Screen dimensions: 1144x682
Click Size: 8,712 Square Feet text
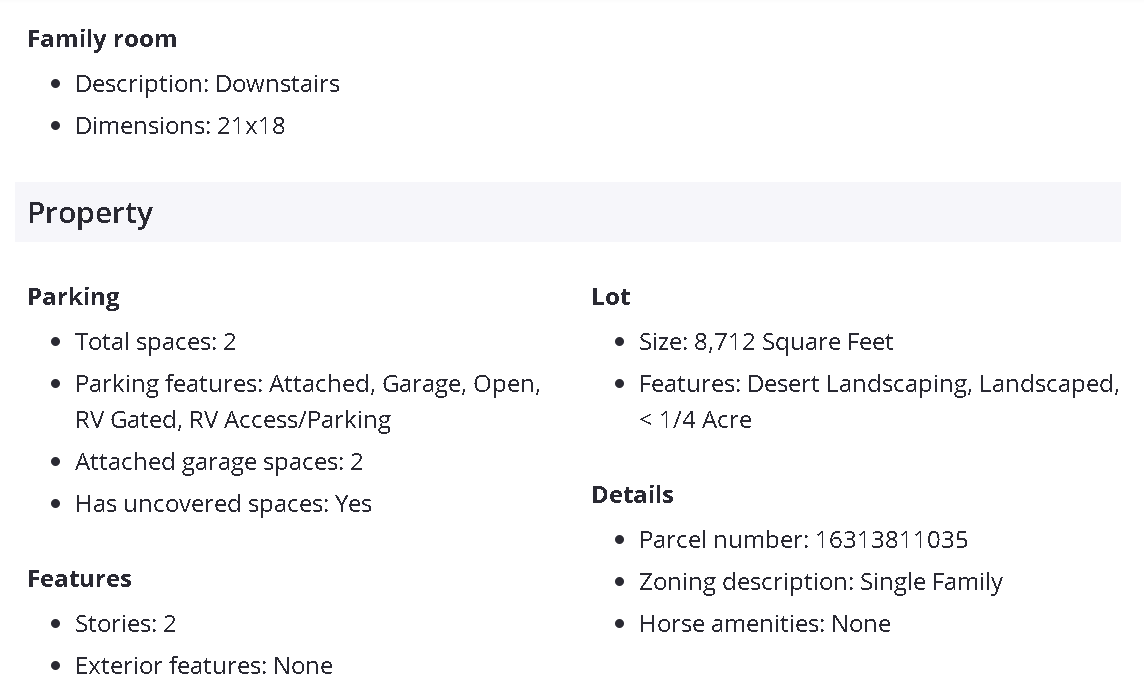[766, 342]
